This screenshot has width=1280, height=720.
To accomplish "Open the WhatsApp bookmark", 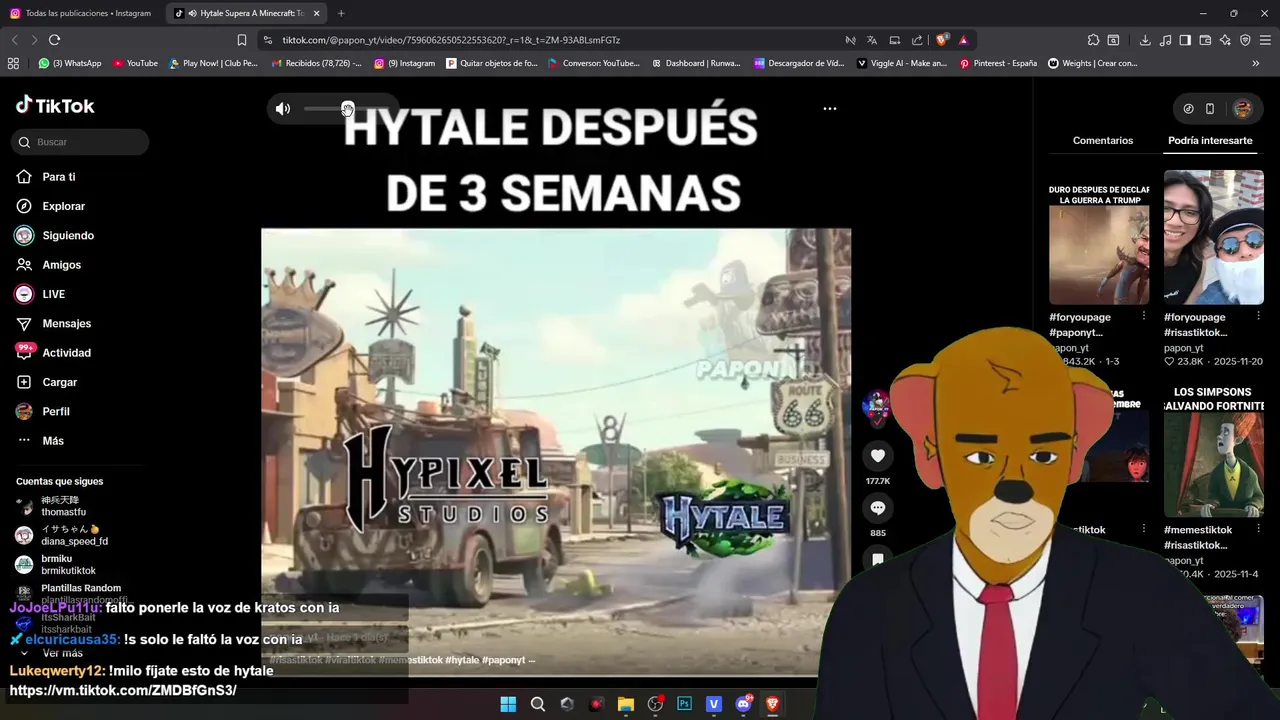I will (x=70, y=63).
